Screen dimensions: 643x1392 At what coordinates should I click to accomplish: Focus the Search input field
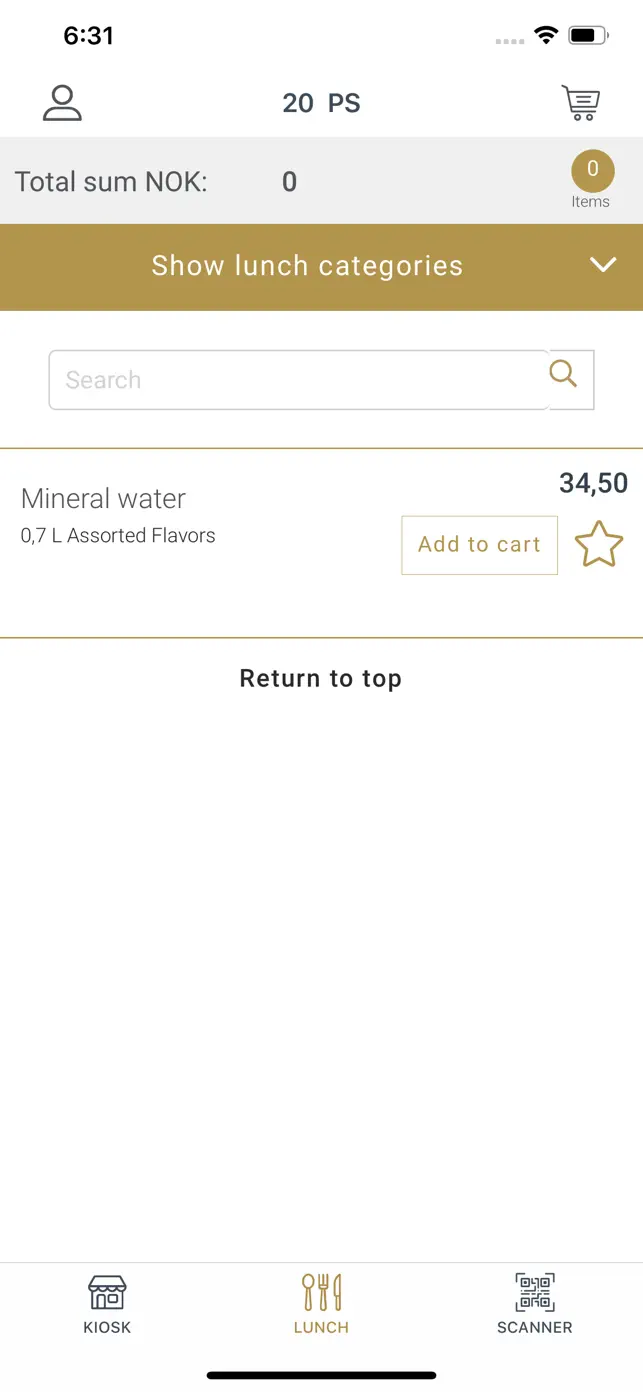point(298,380)
